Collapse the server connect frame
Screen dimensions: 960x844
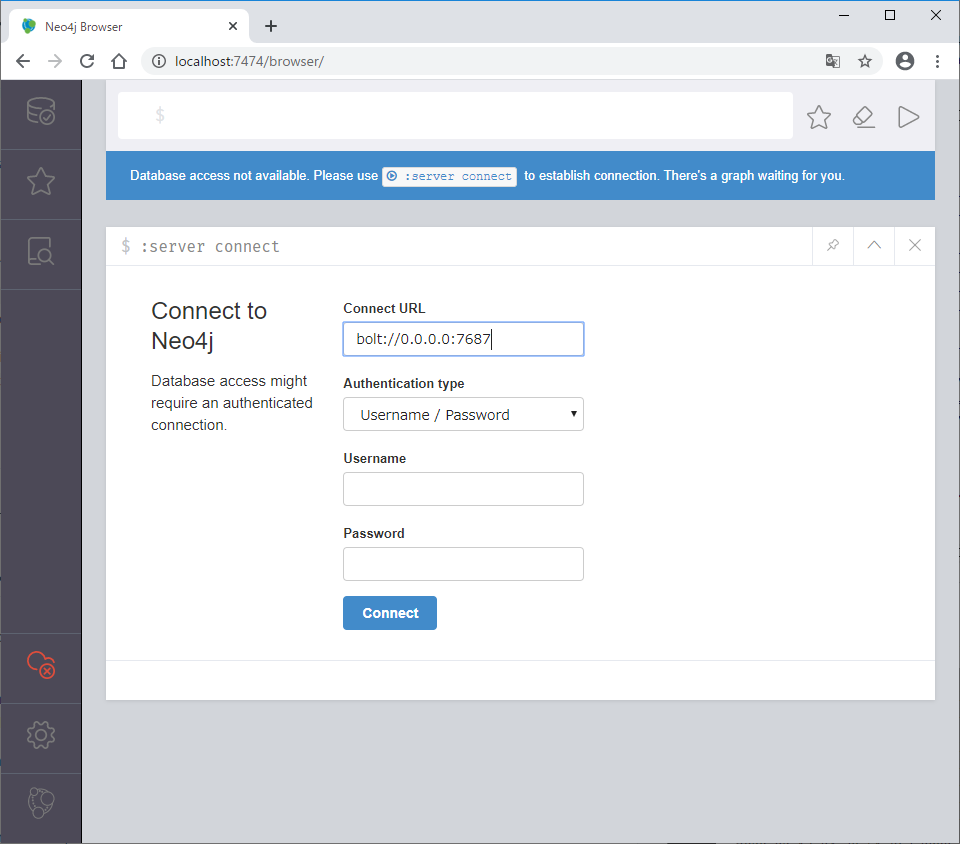[874, 245]
